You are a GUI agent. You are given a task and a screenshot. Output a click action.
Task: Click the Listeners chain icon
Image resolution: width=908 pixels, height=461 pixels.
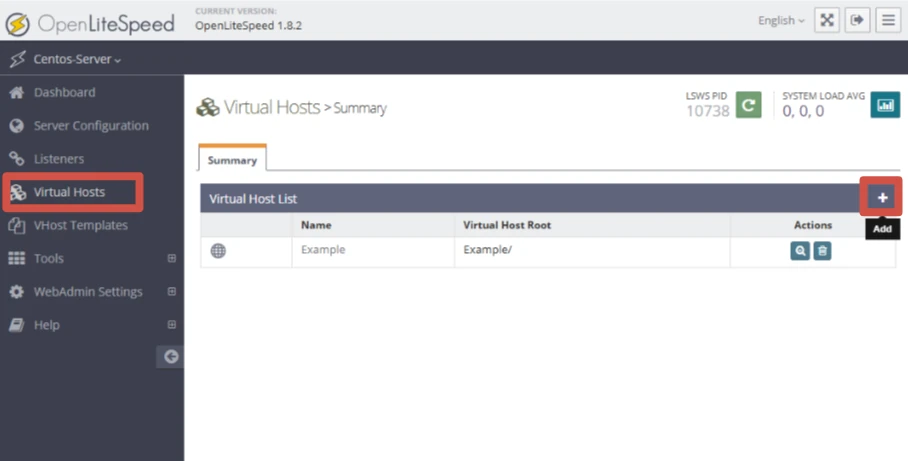[17, 159]
